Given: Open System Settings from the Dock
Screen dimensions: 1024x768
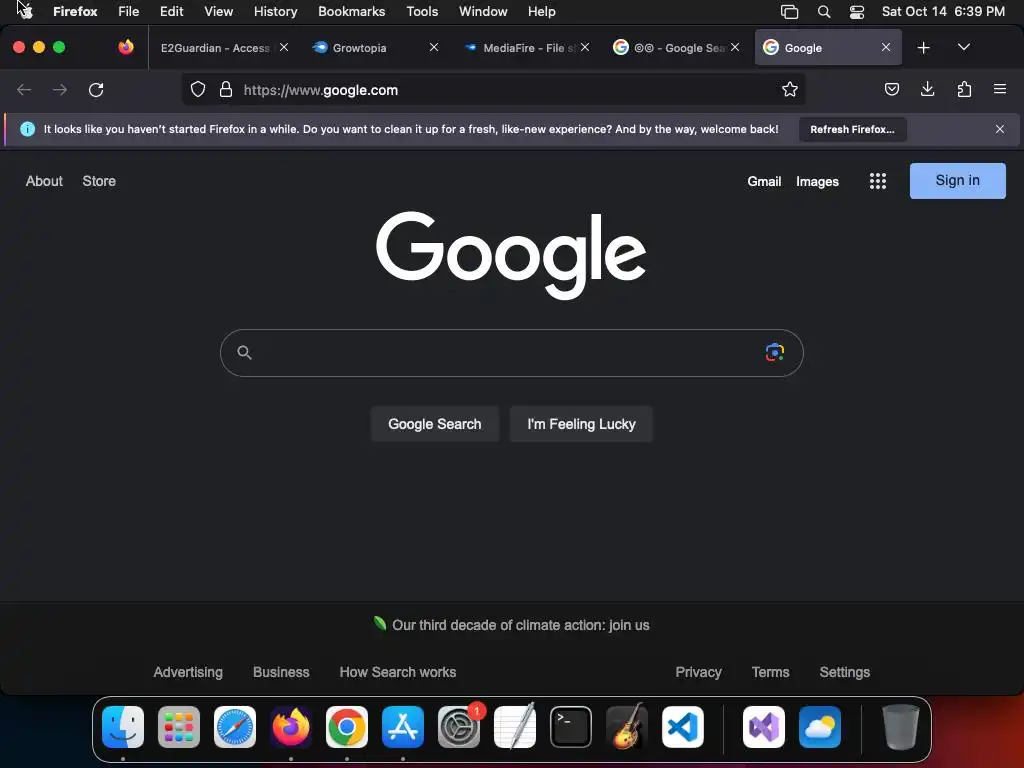Looking at the screenshot, I should coord(459,726).
